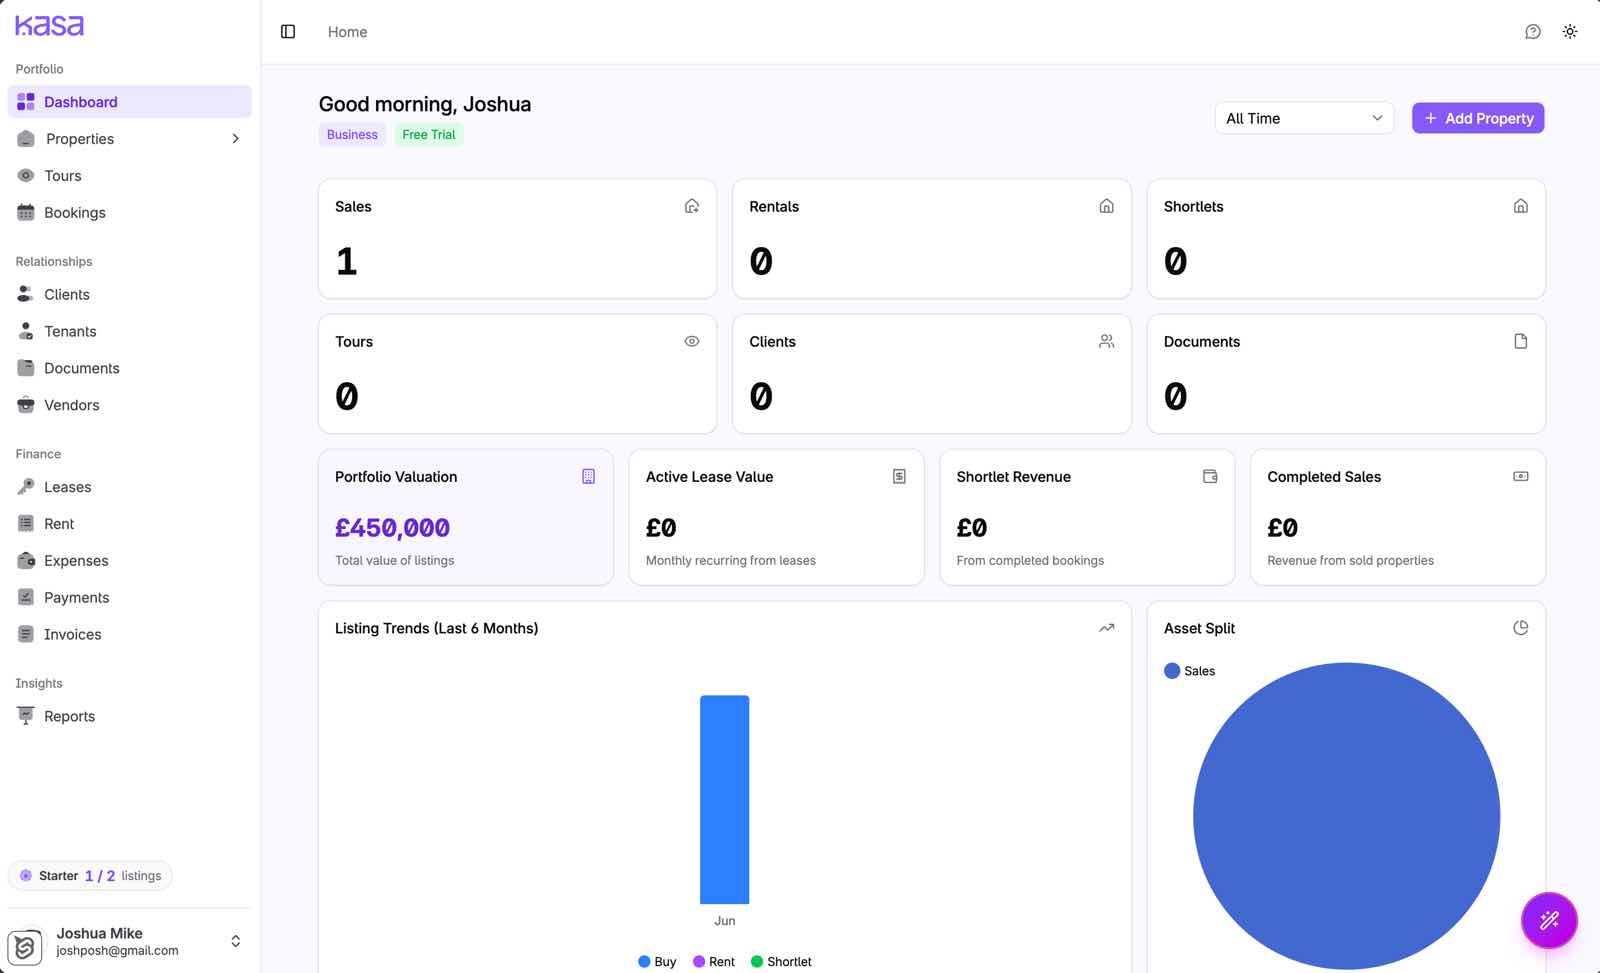Open Reports under Insights
This screenshot has height=973, width=1600.
coord(130,717)
